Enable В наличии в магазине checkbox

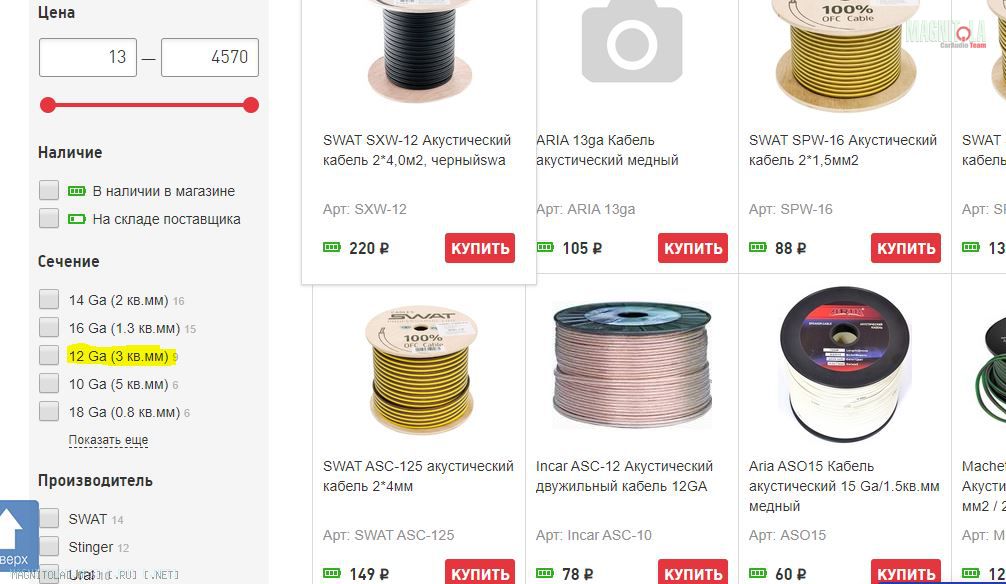click(49, 190)
